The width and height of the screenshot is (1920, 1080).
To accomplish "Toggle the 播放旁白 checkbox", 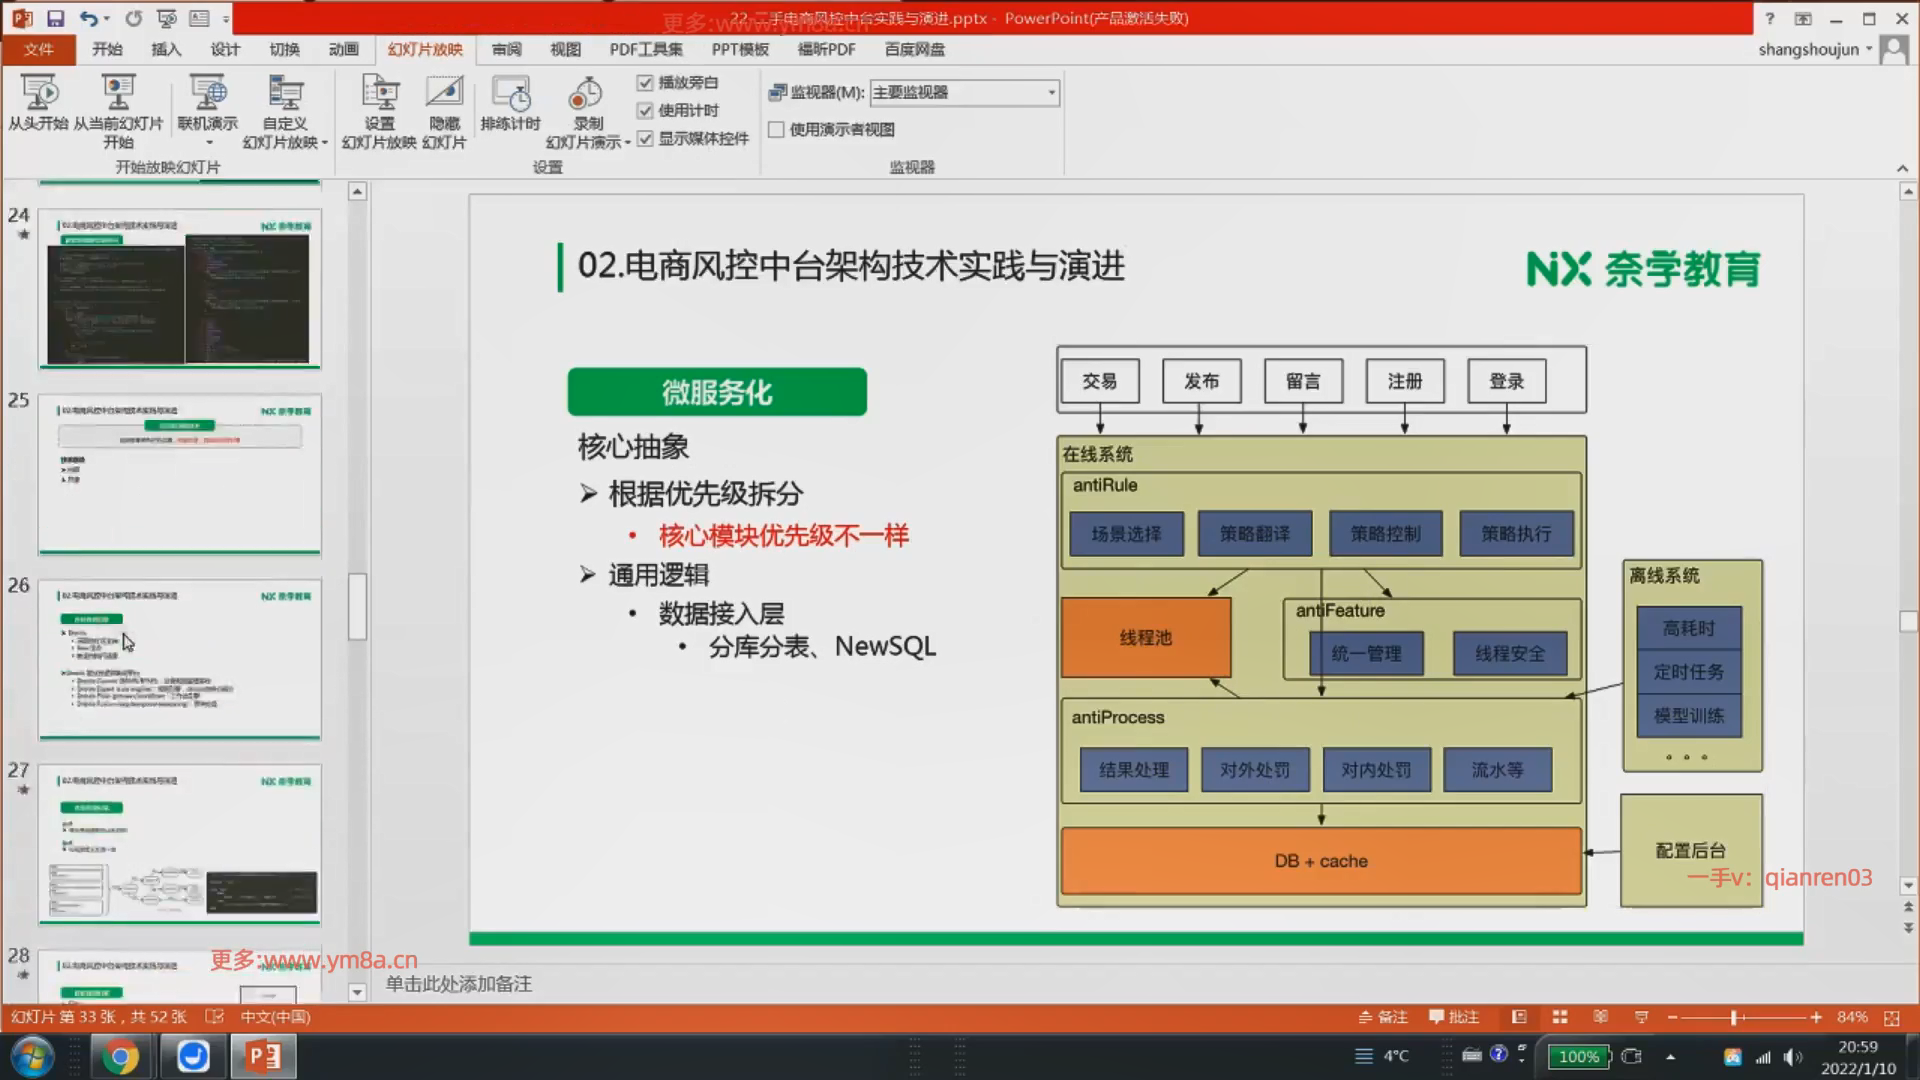I will [x=645, y=82].
